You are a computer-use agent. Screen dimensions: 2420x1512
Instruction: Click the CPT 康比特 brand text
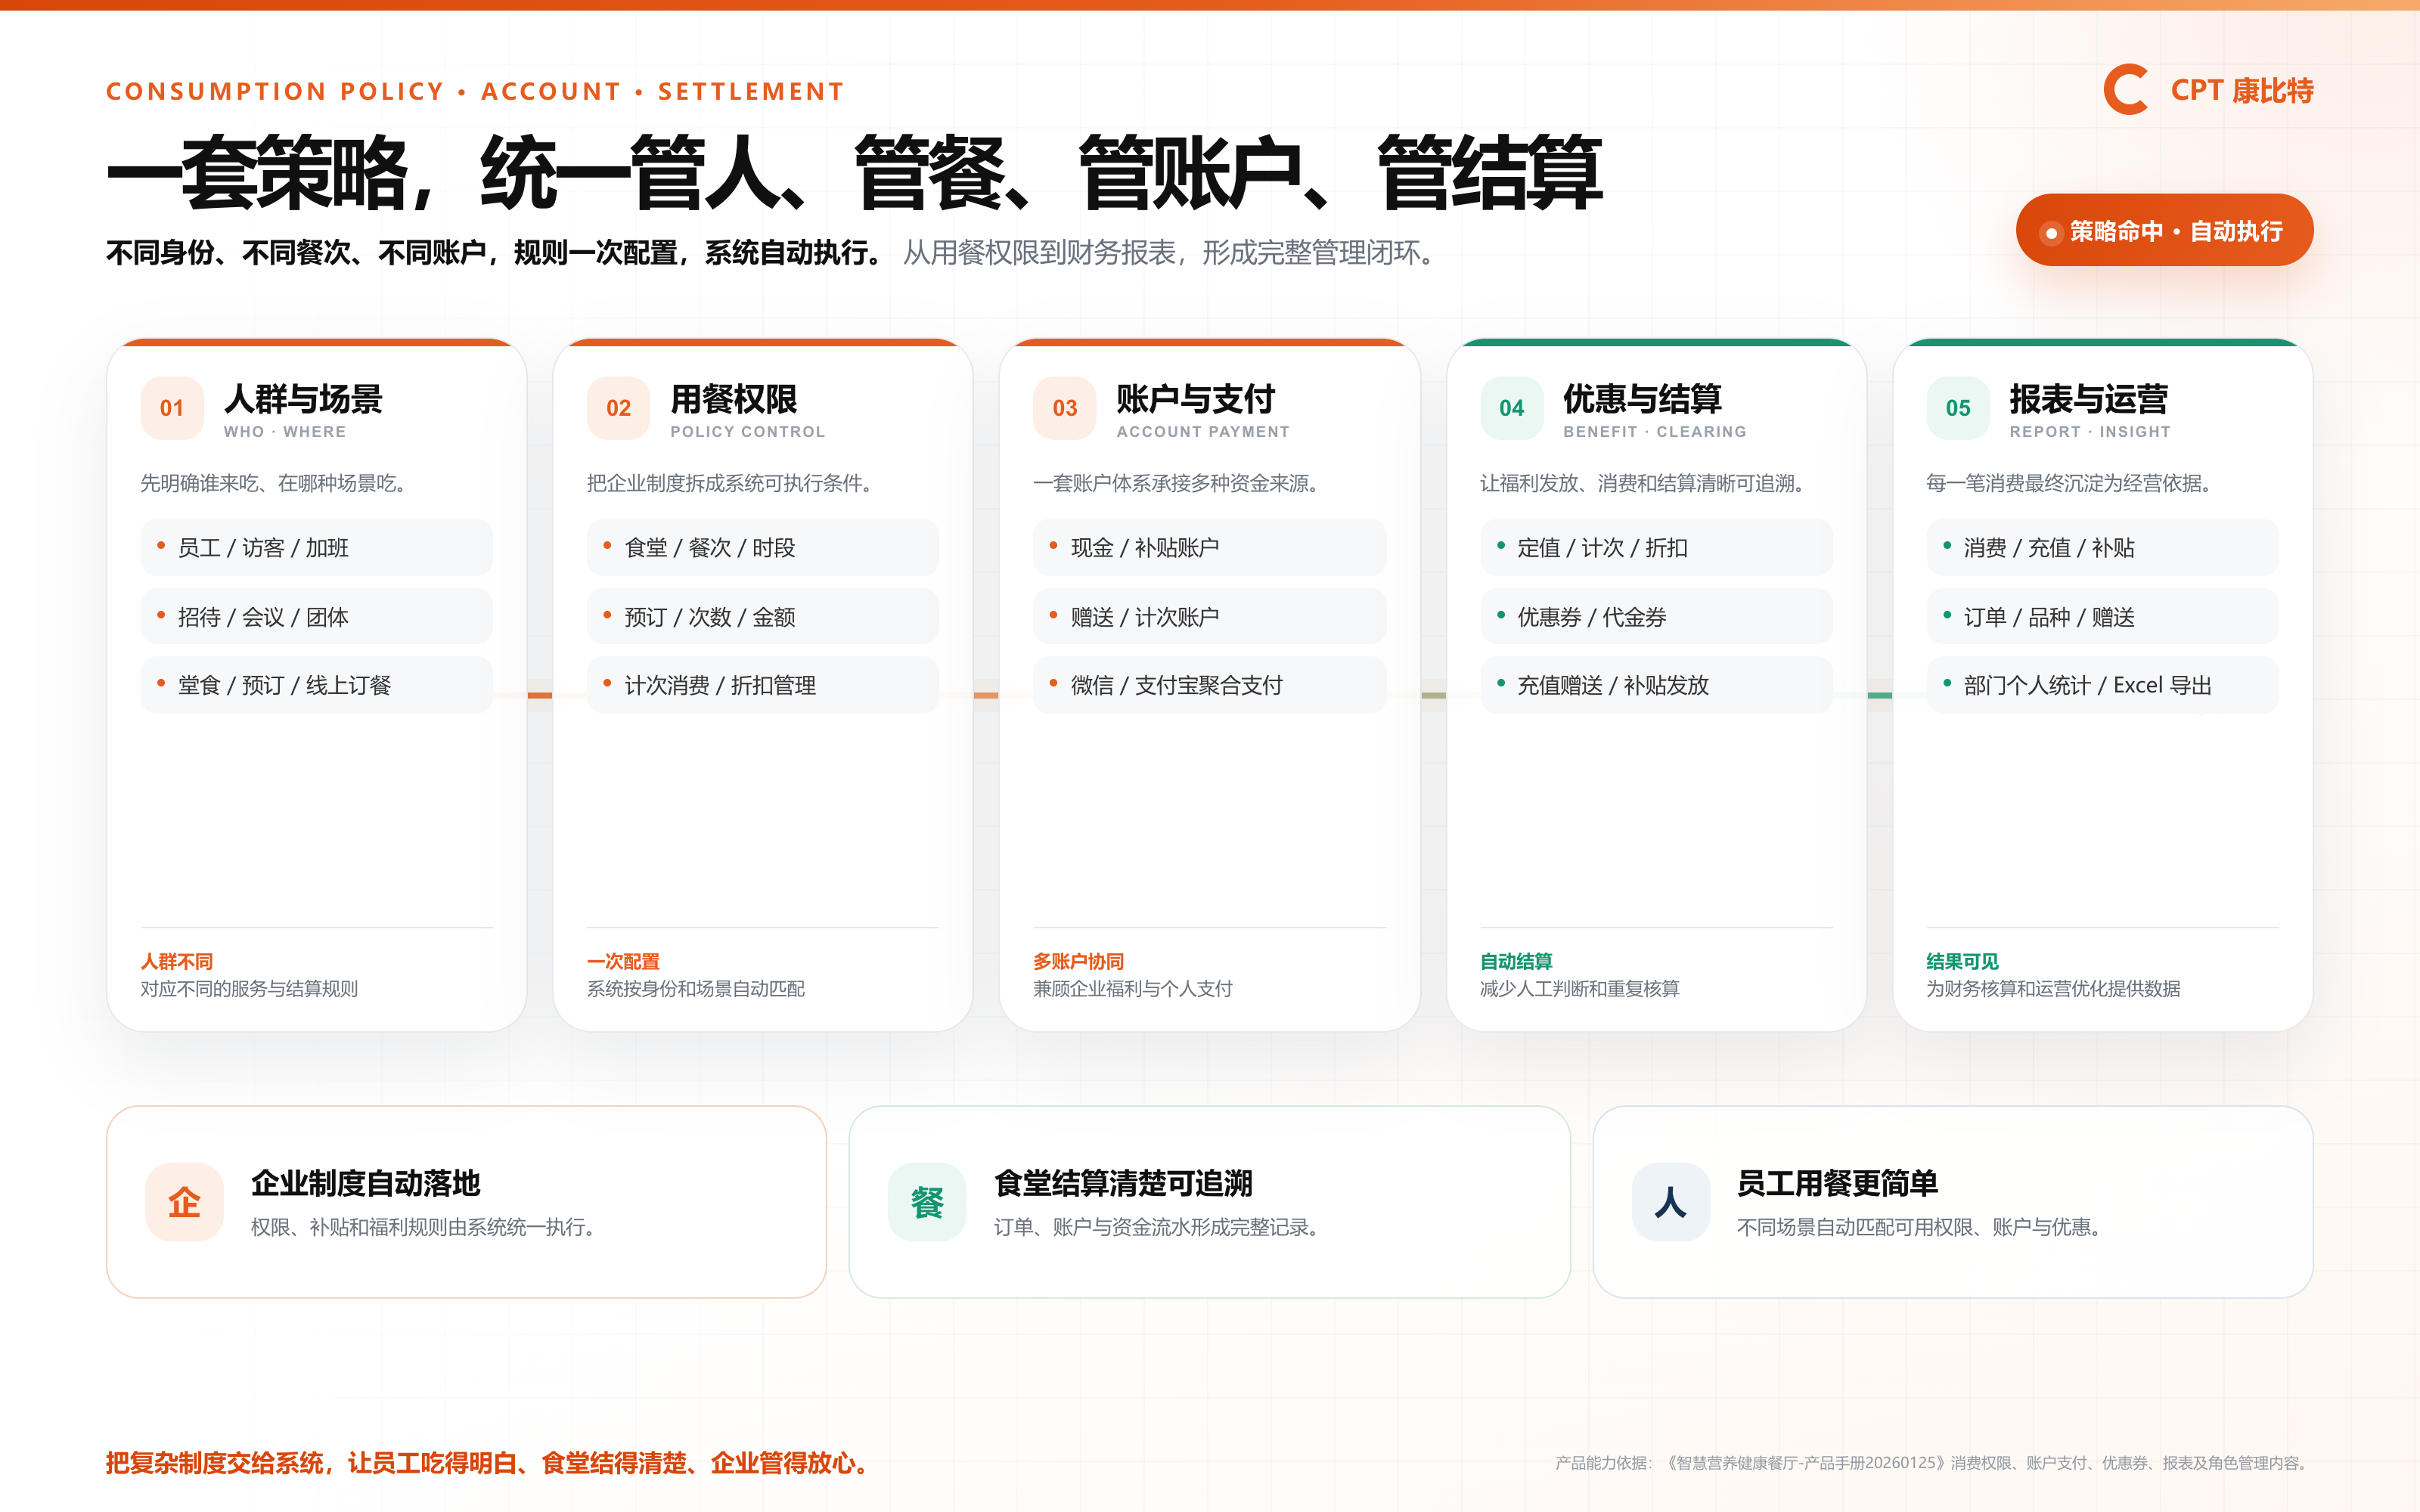click(2242, 91)
